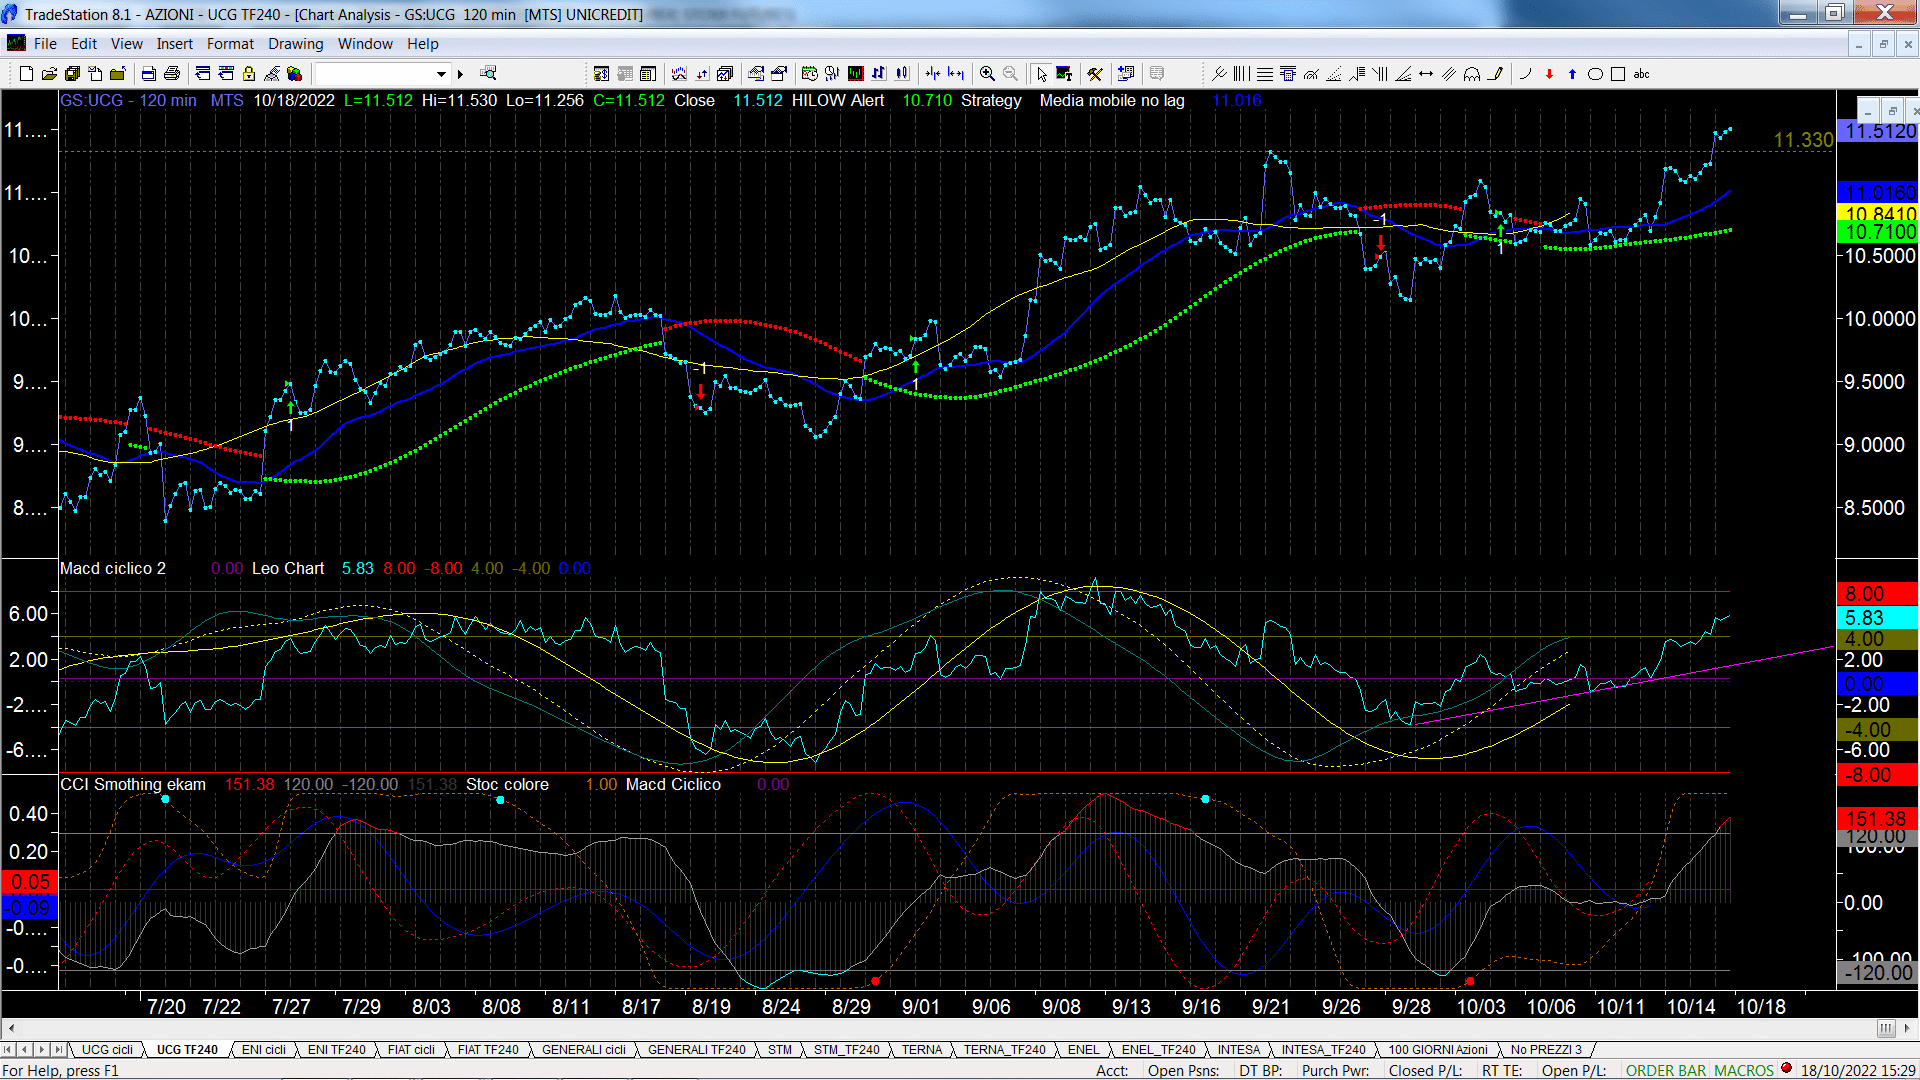Click the GS:UCG - 120 min symbol label
The height and width of the screenshot is (1080, 1920).
pos(128,100)
